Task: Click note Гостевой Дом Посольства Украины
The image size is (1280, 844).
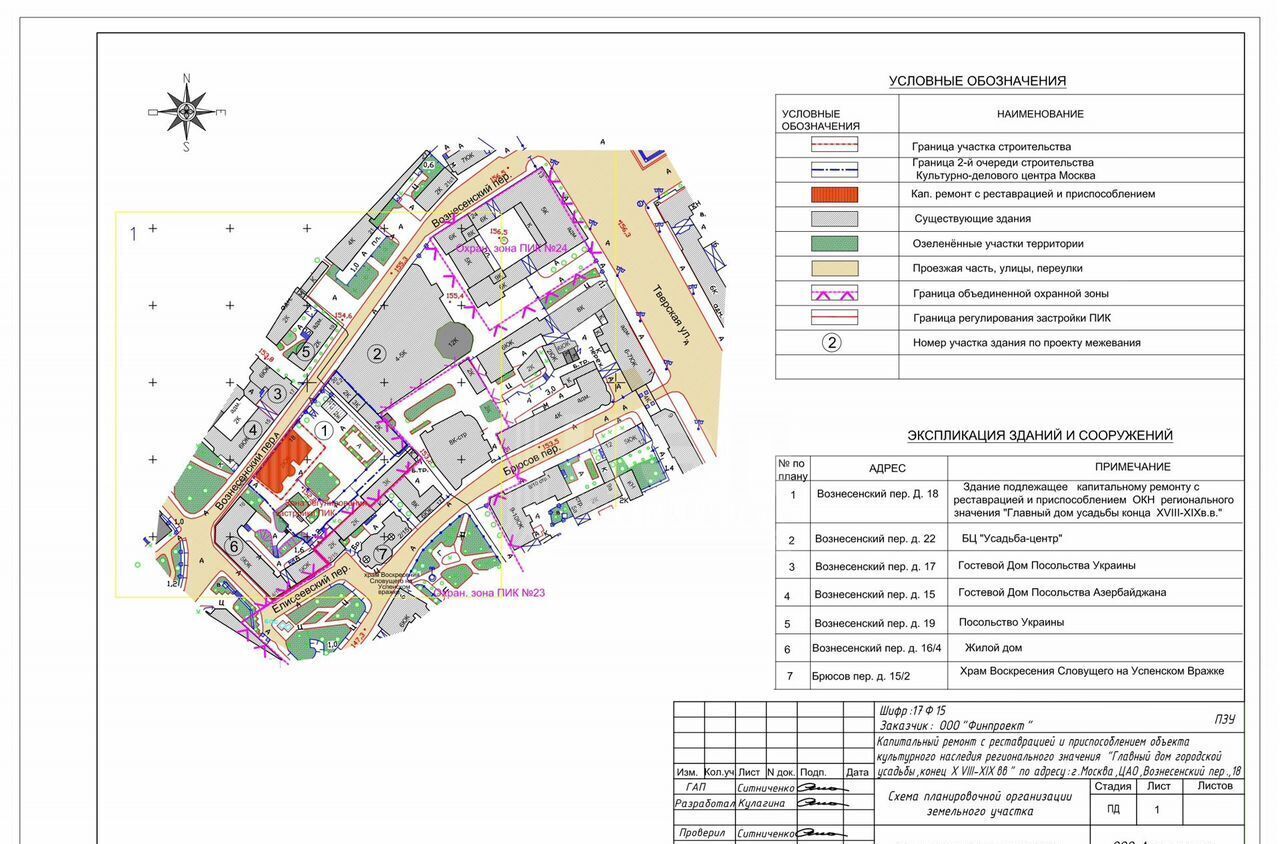Action: click(x=1047, y=565)
